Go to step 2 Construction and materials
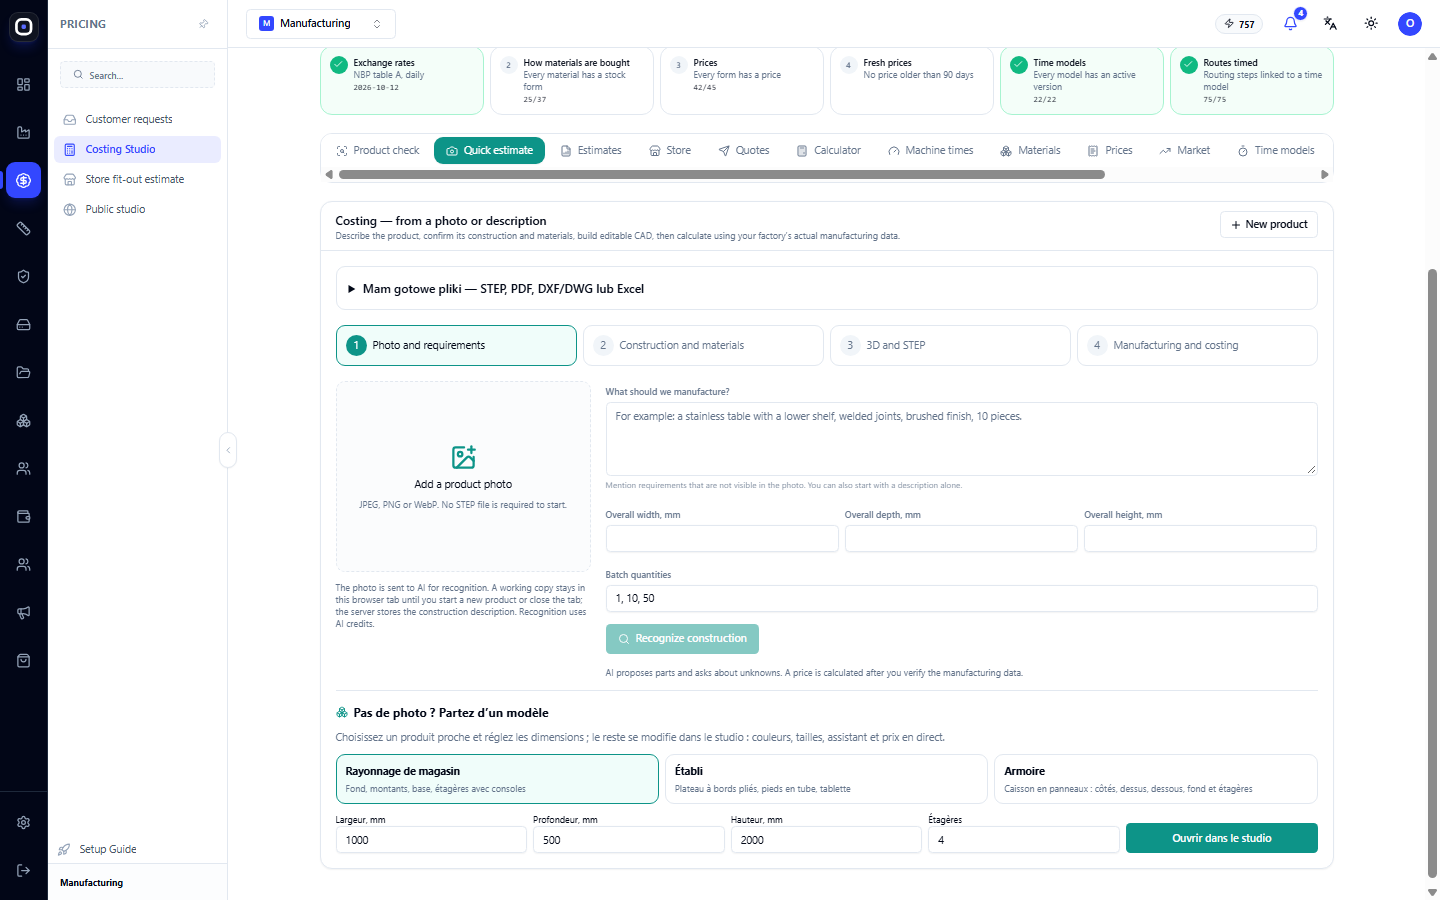 coord(703,346)
